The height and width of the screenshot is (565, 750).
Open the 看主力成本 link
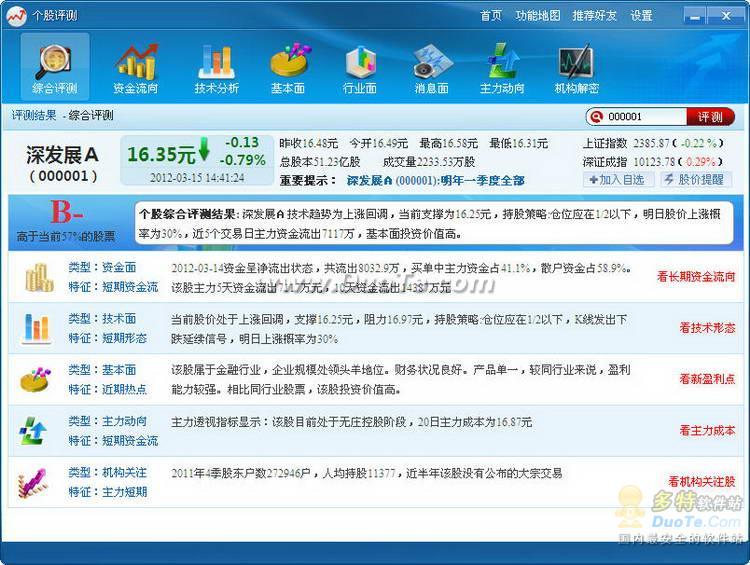(x=707, y=431)
